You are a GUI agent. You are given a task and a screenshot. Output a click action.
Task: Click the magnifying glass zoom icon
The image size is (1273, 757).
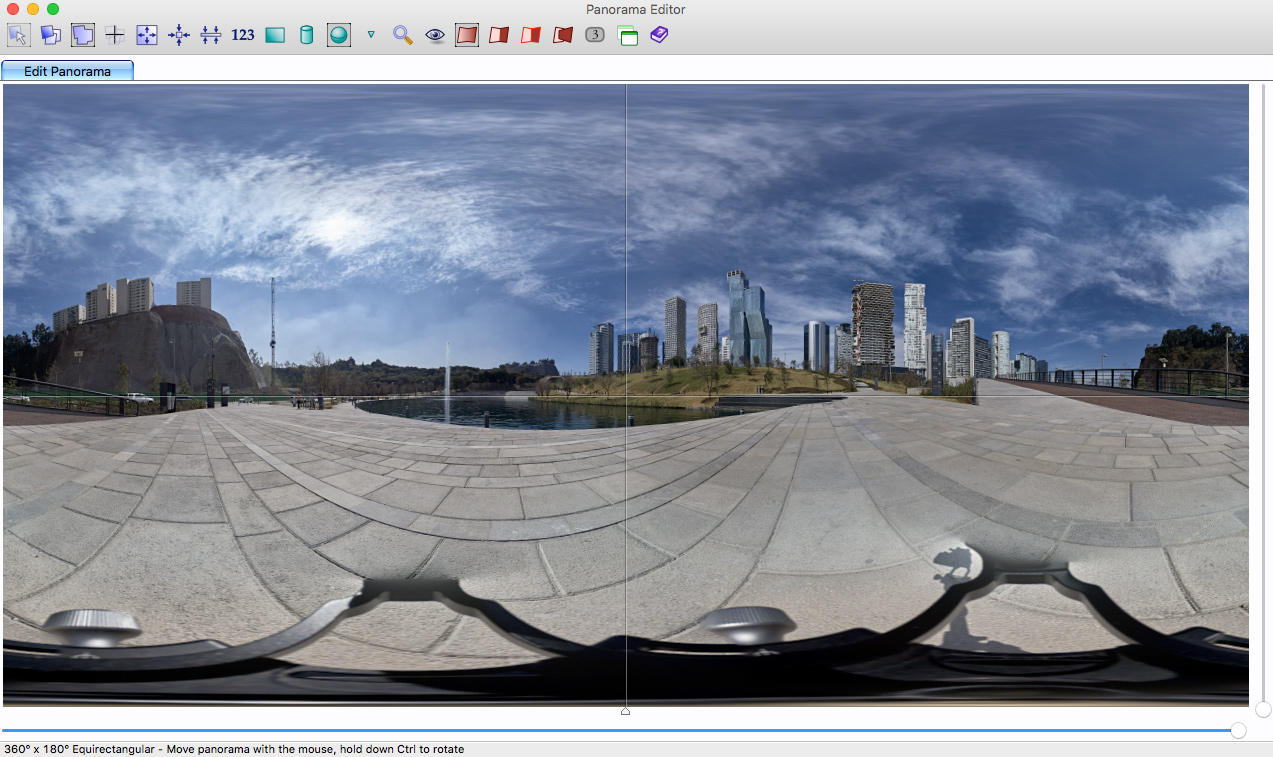coord(403,35)
